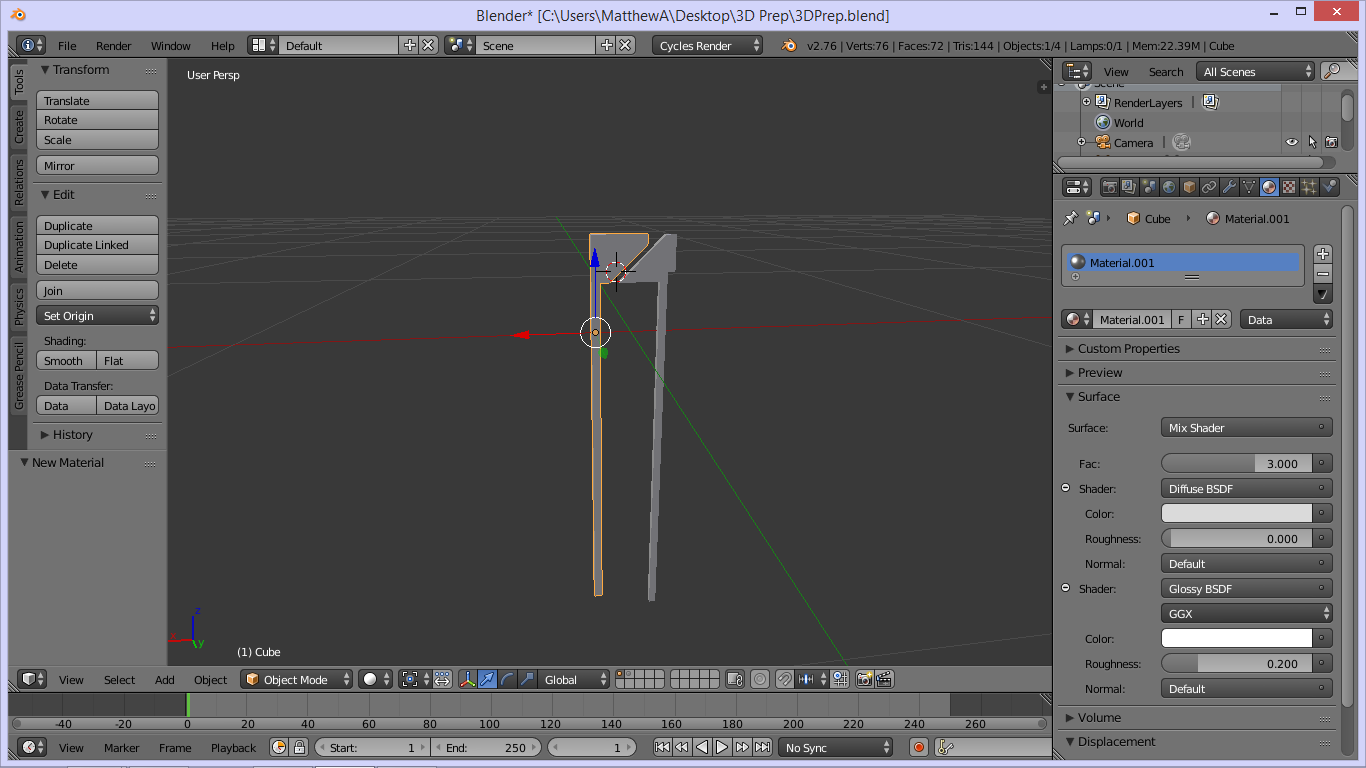Open the Constraints properties tab chain icon

point(1209,187)
